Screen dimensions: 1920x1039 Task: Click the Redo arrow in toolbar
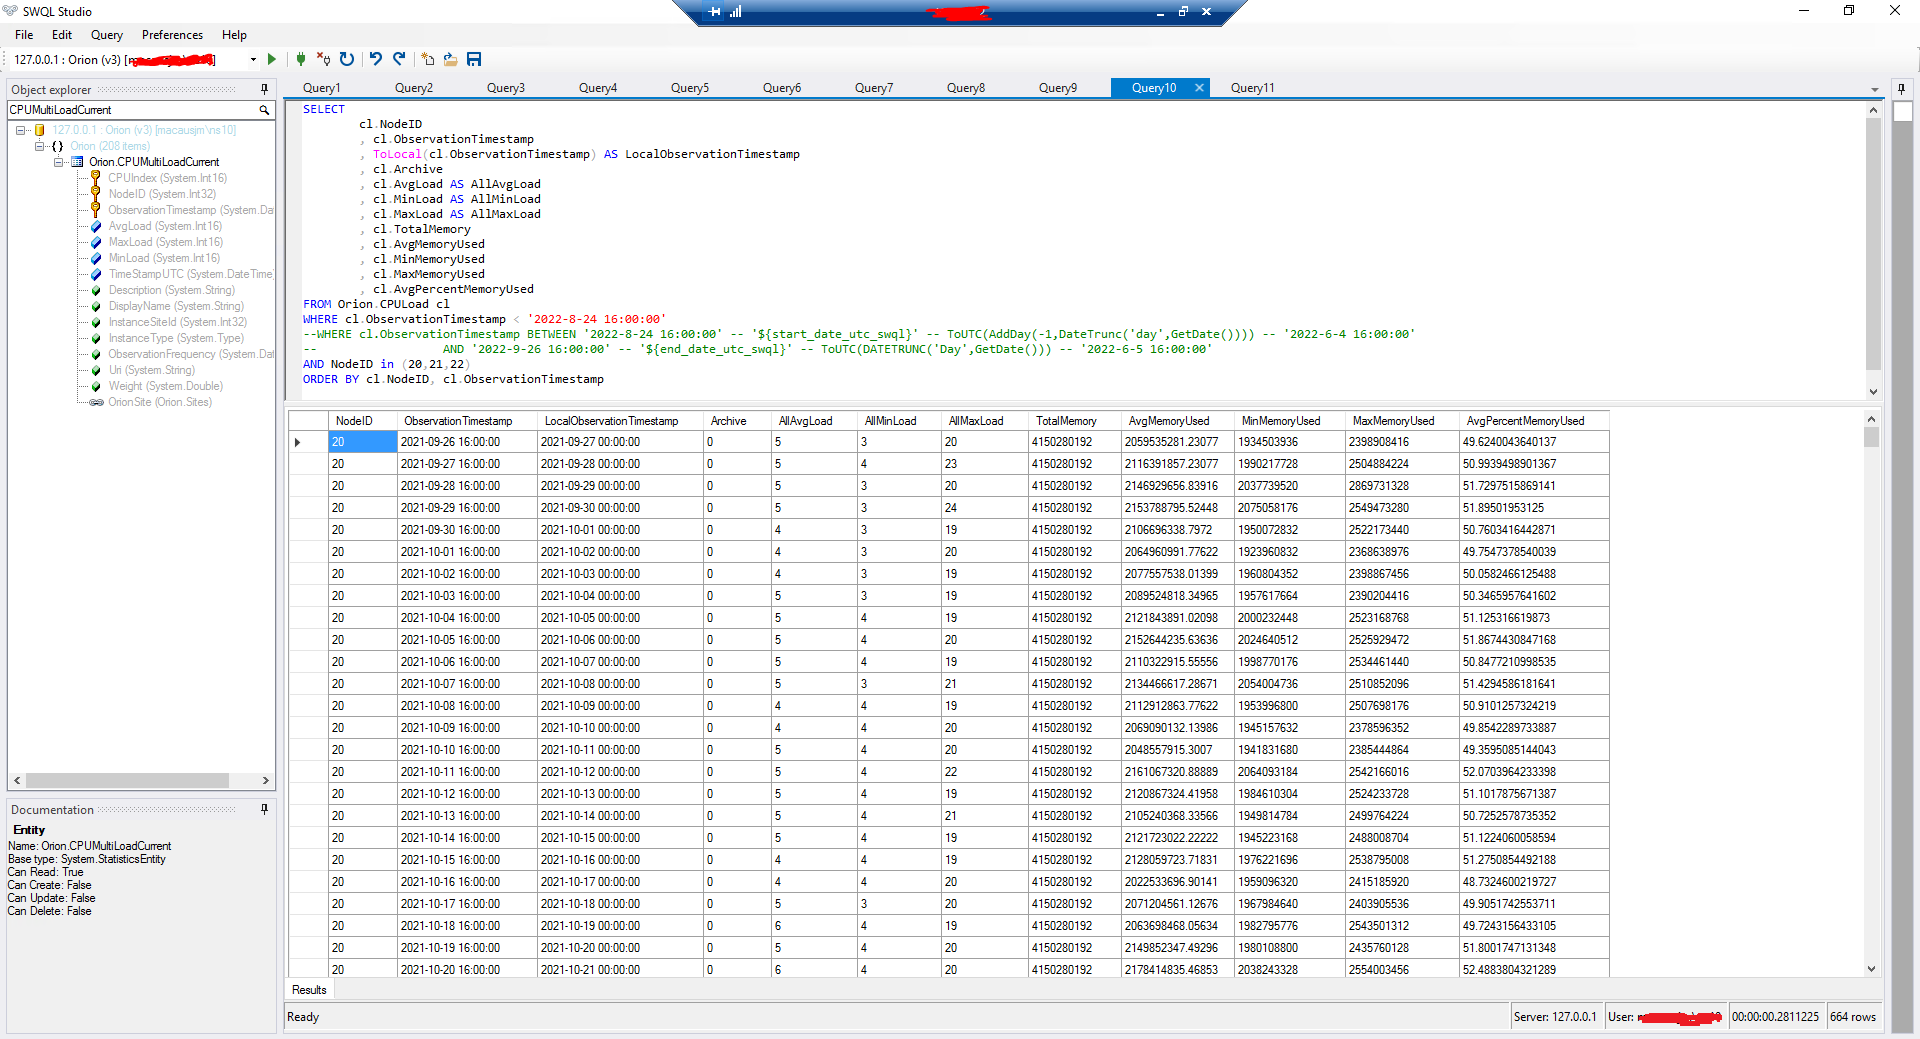pyautogui.click(x=399, y=60)
